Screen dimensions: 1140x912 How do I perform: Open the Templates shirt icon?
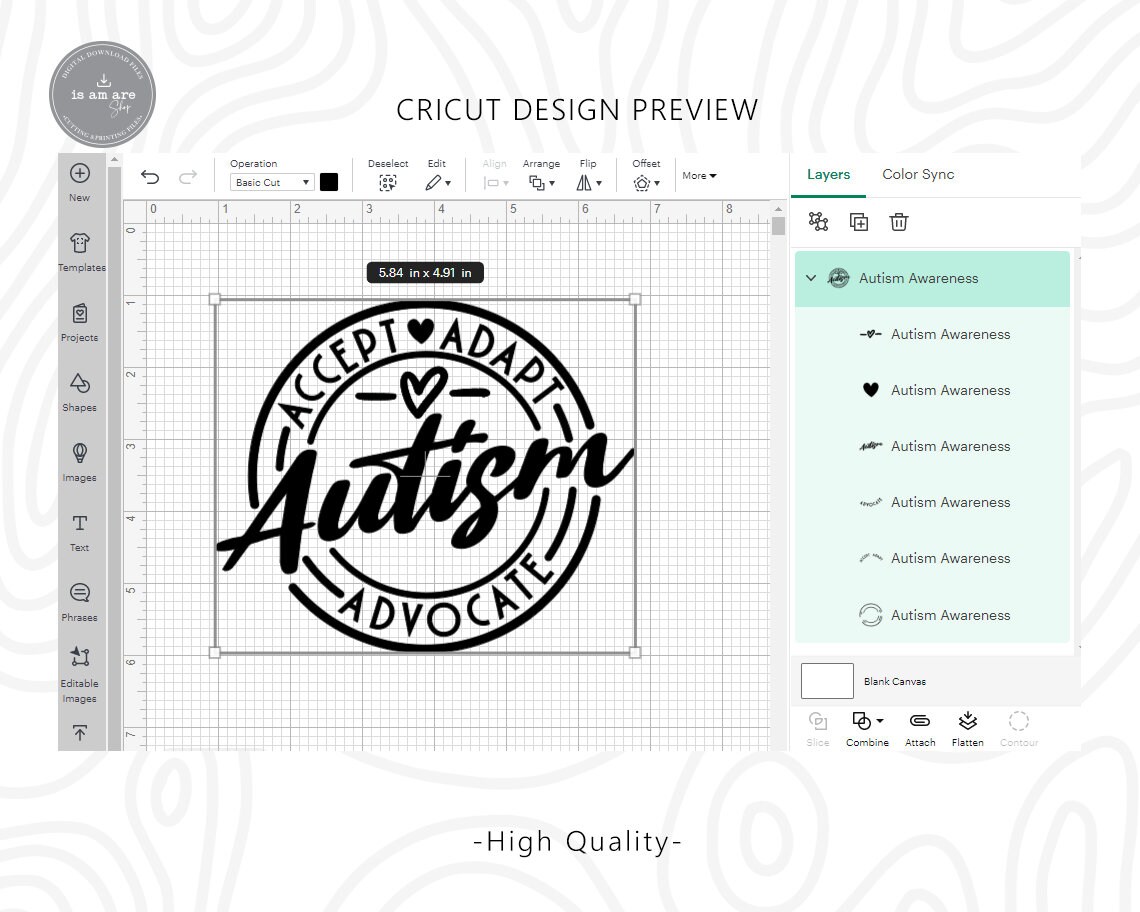coord(80,243)
